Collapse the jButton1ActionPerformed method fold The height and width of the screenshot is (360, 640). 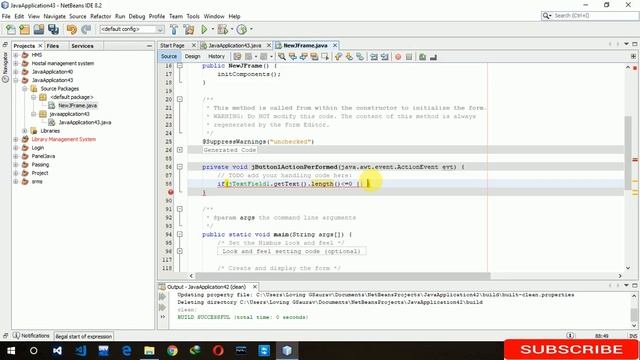[x=180, y=167]
